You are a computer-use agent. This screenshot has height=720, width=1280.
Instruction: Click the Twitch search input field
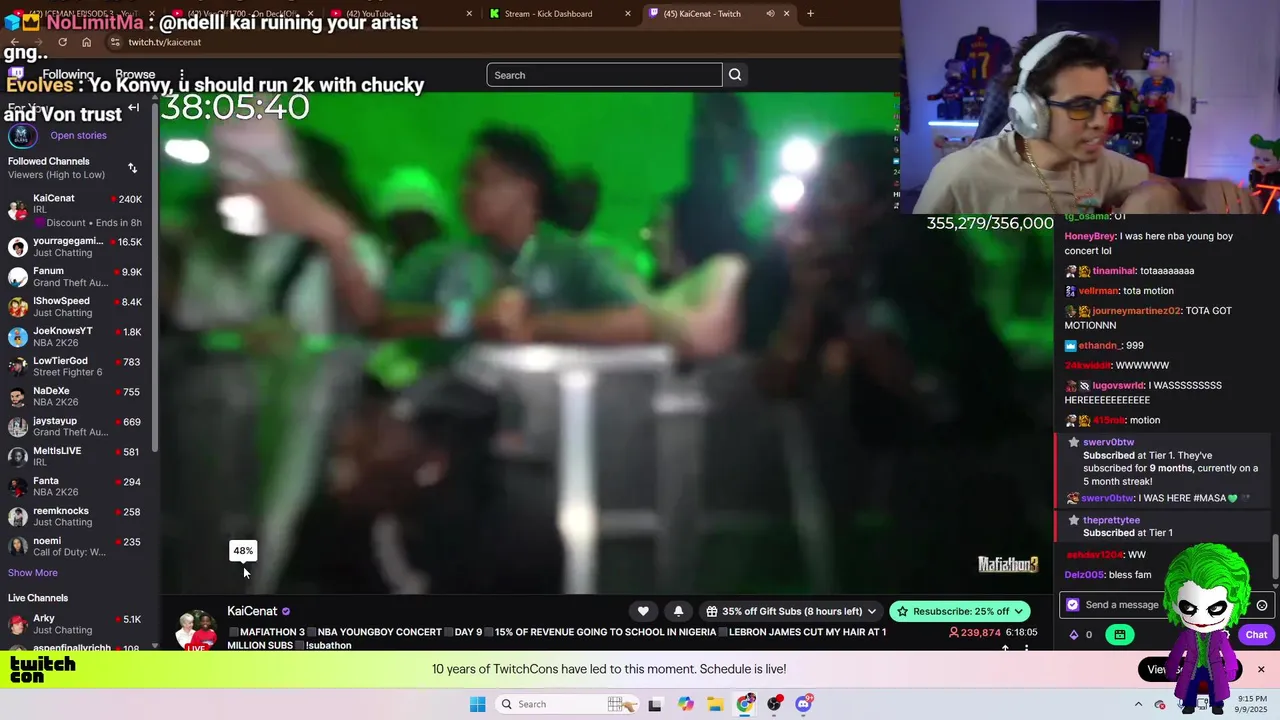[x=604, y=75]
